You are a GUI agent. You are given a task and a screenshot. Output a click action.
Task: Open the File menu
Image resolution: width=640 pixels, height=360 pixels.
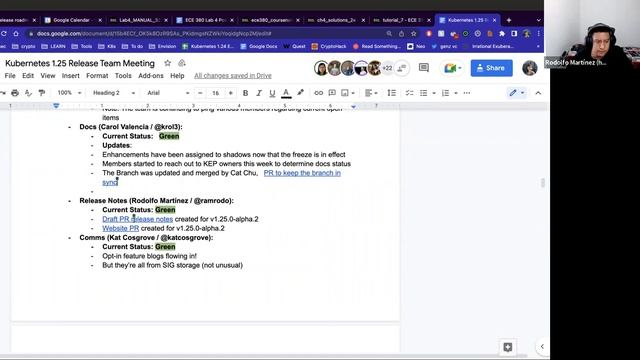pos(10,76)
